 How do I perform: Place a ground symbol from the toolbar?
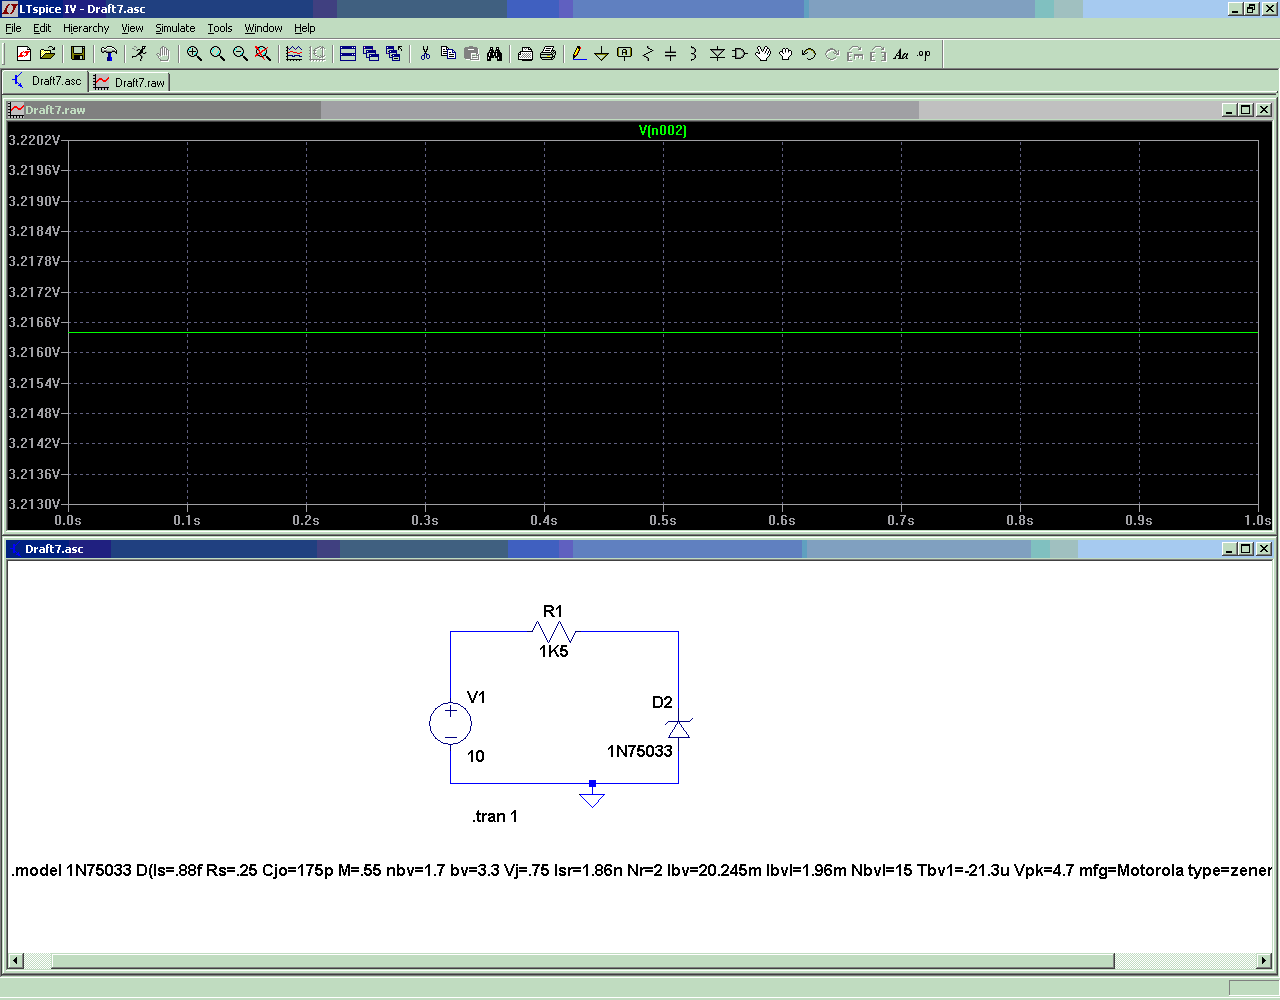[601, 54]
